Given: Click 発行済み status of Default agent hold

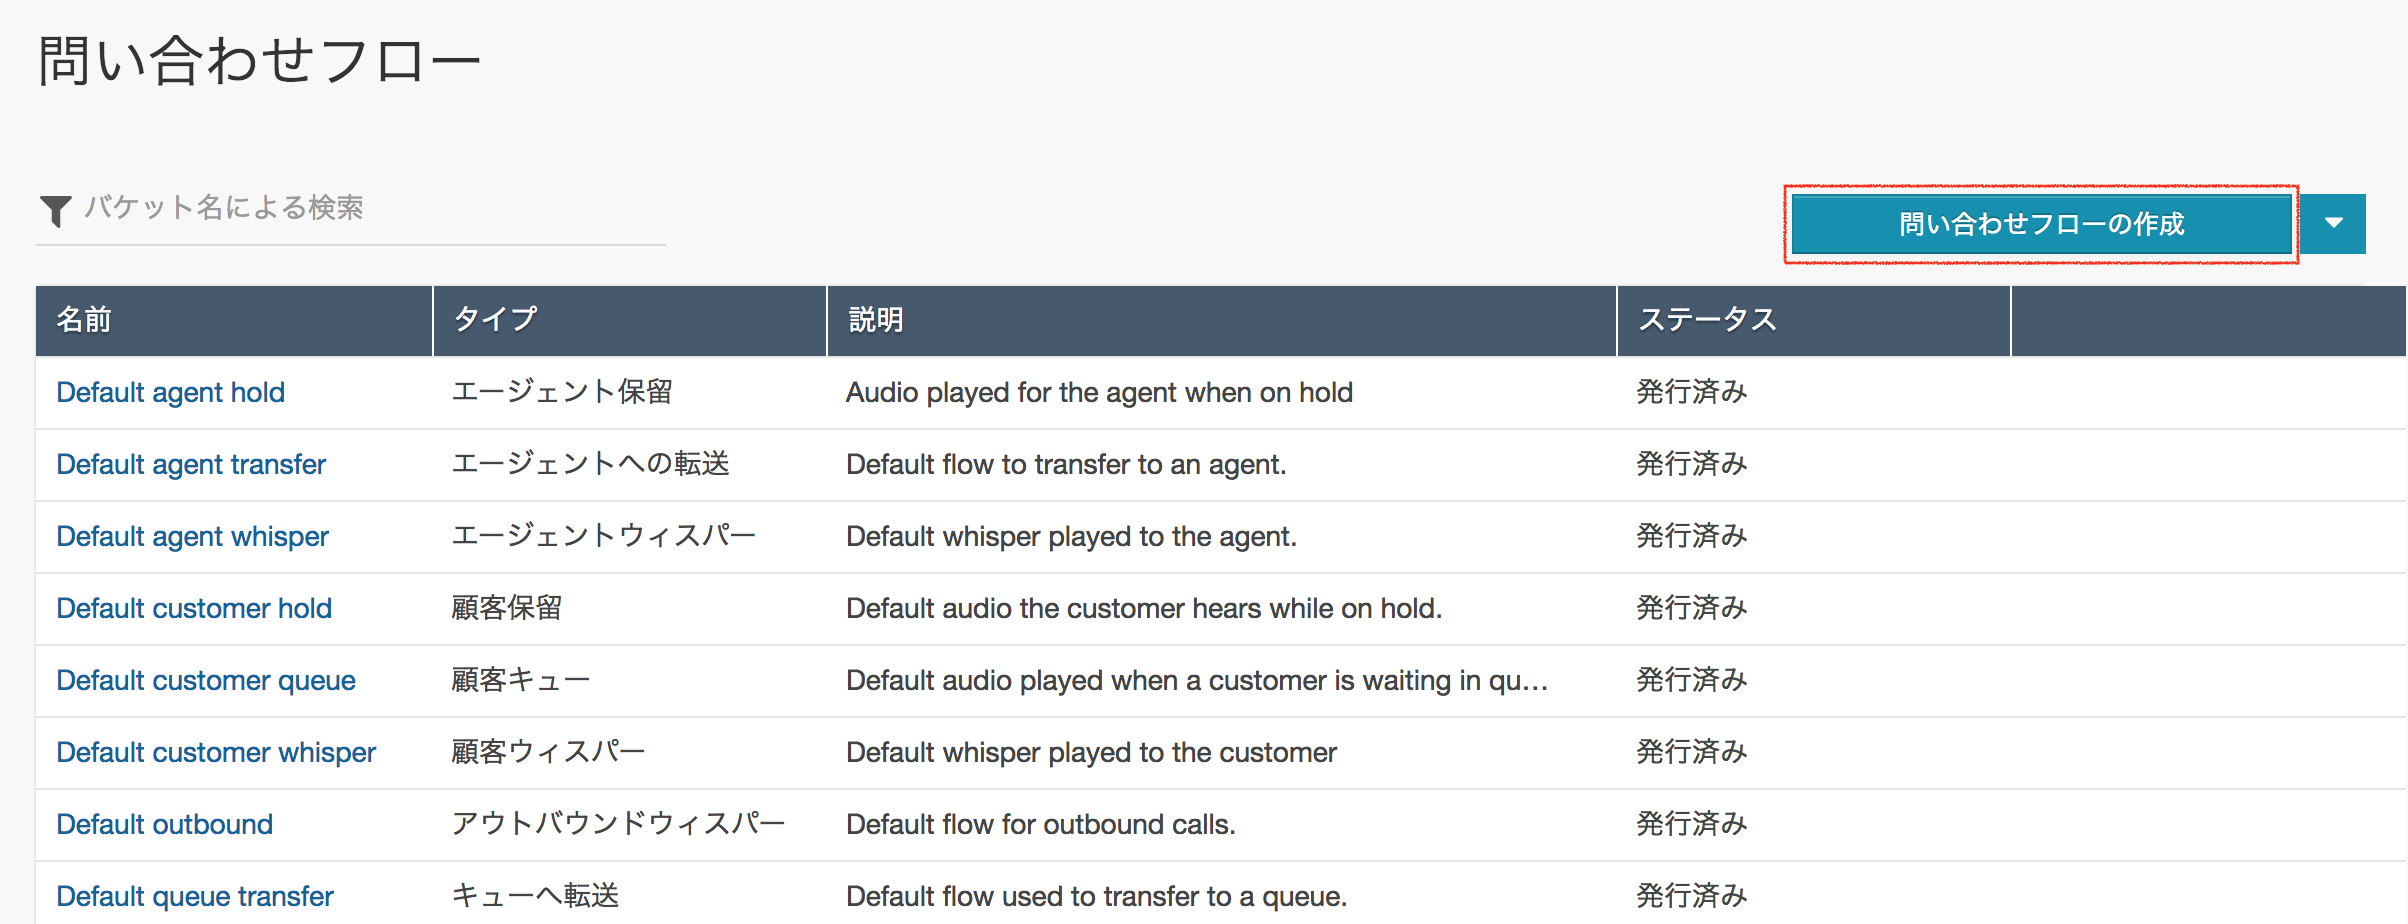Looking at the screenshot, I should point(1691,393).
